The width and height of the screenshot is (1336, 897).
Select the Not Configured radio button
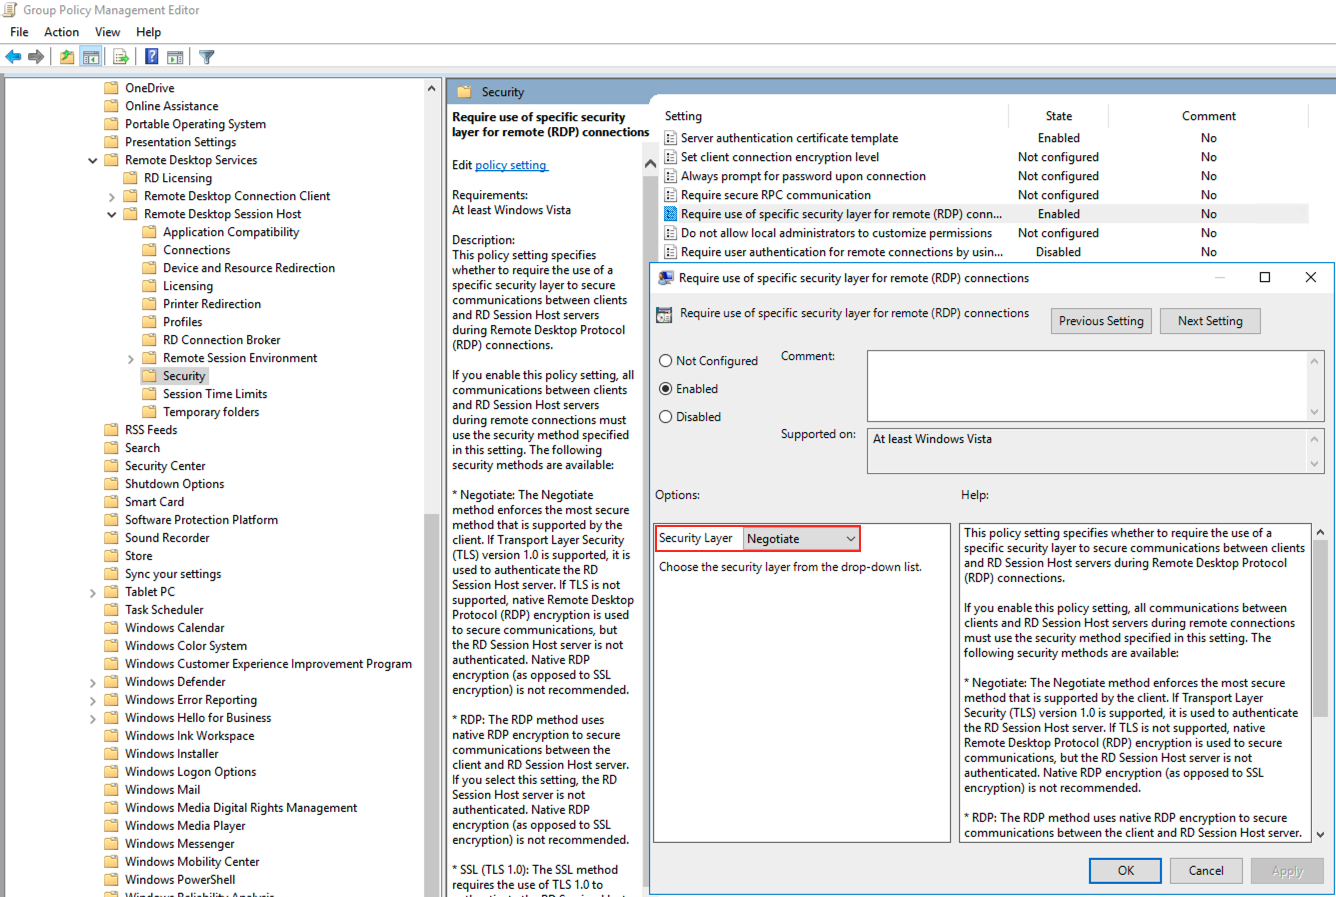coord(665,361)
